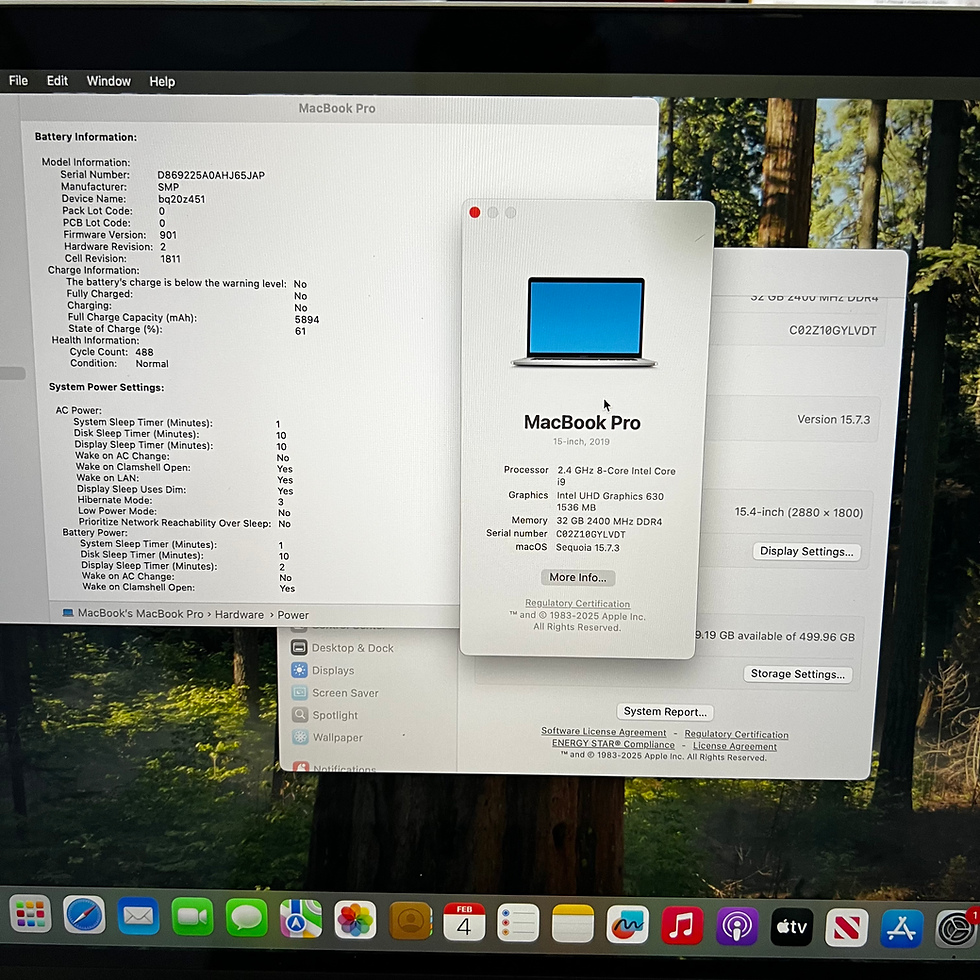The height and width of the screenshot is (980, 980).
Task: Click the Cycle Count value 488
Action: (144, 352)
